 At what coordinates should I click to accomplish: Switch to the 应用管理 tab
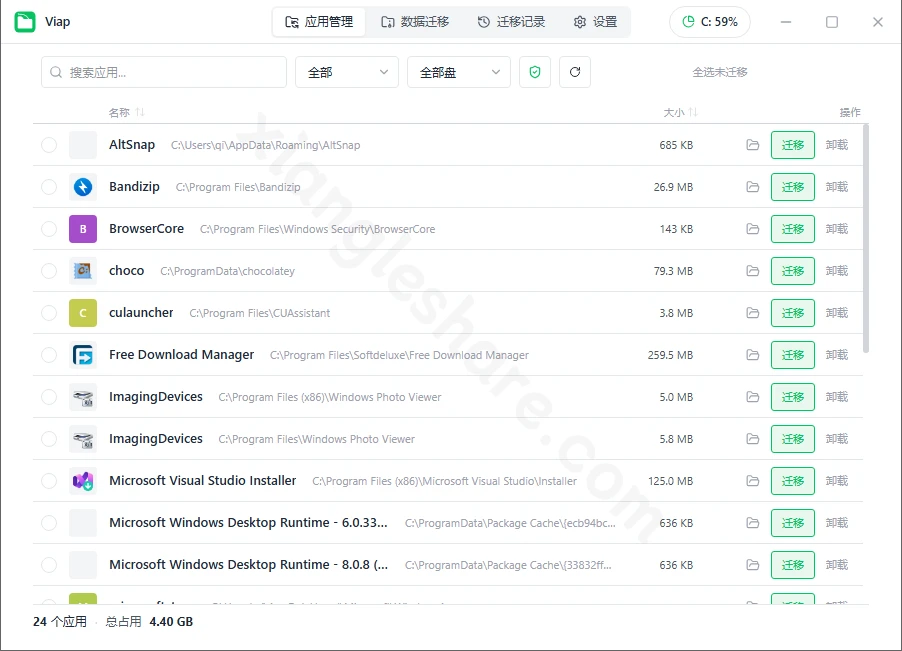[319, 22]
